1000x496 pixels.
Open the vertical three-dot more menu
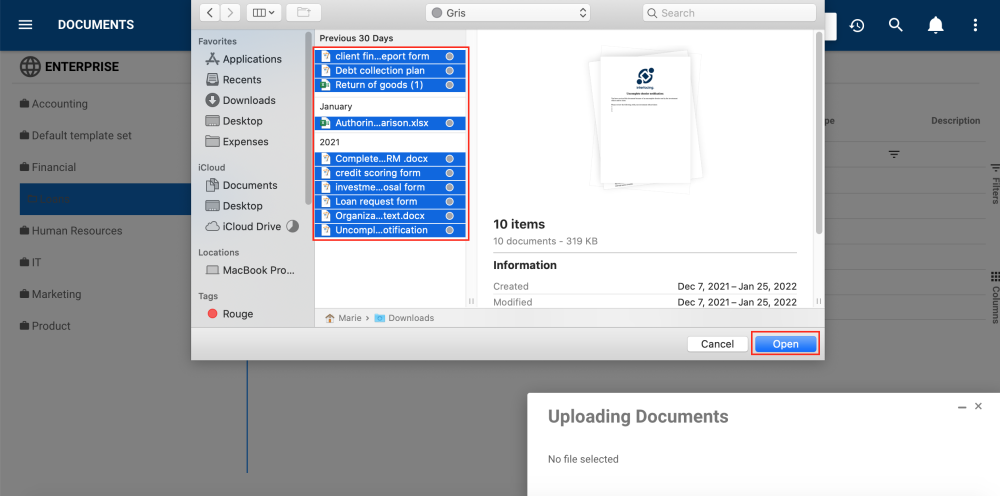coord(974,25)
